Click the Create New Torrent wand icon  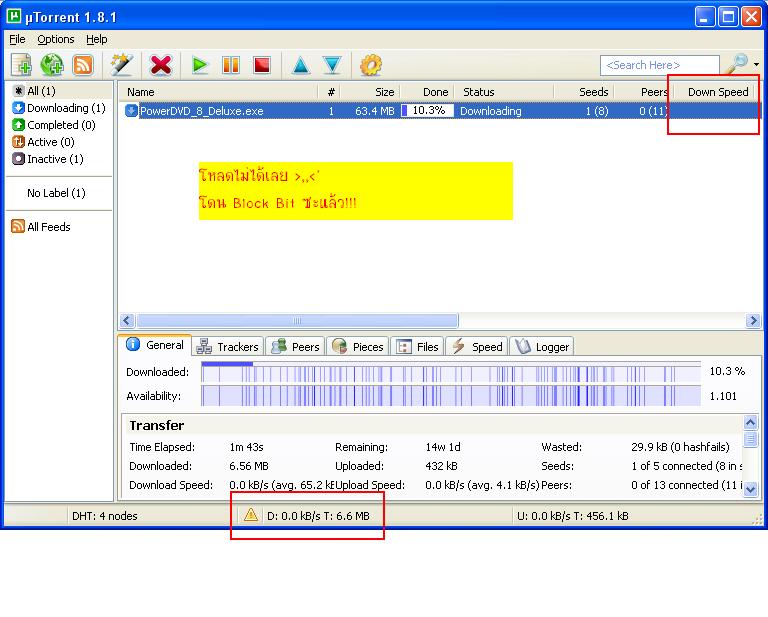[121, 65]
